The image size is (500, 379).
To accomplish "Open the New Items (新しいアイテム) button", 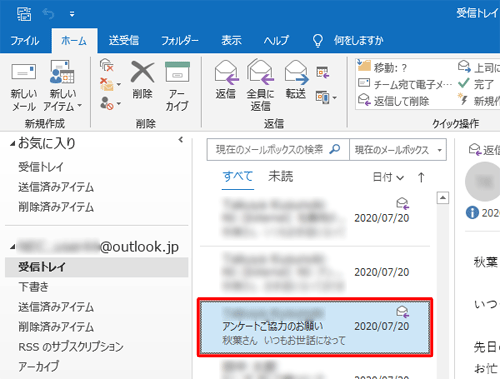I will [62, 86].
